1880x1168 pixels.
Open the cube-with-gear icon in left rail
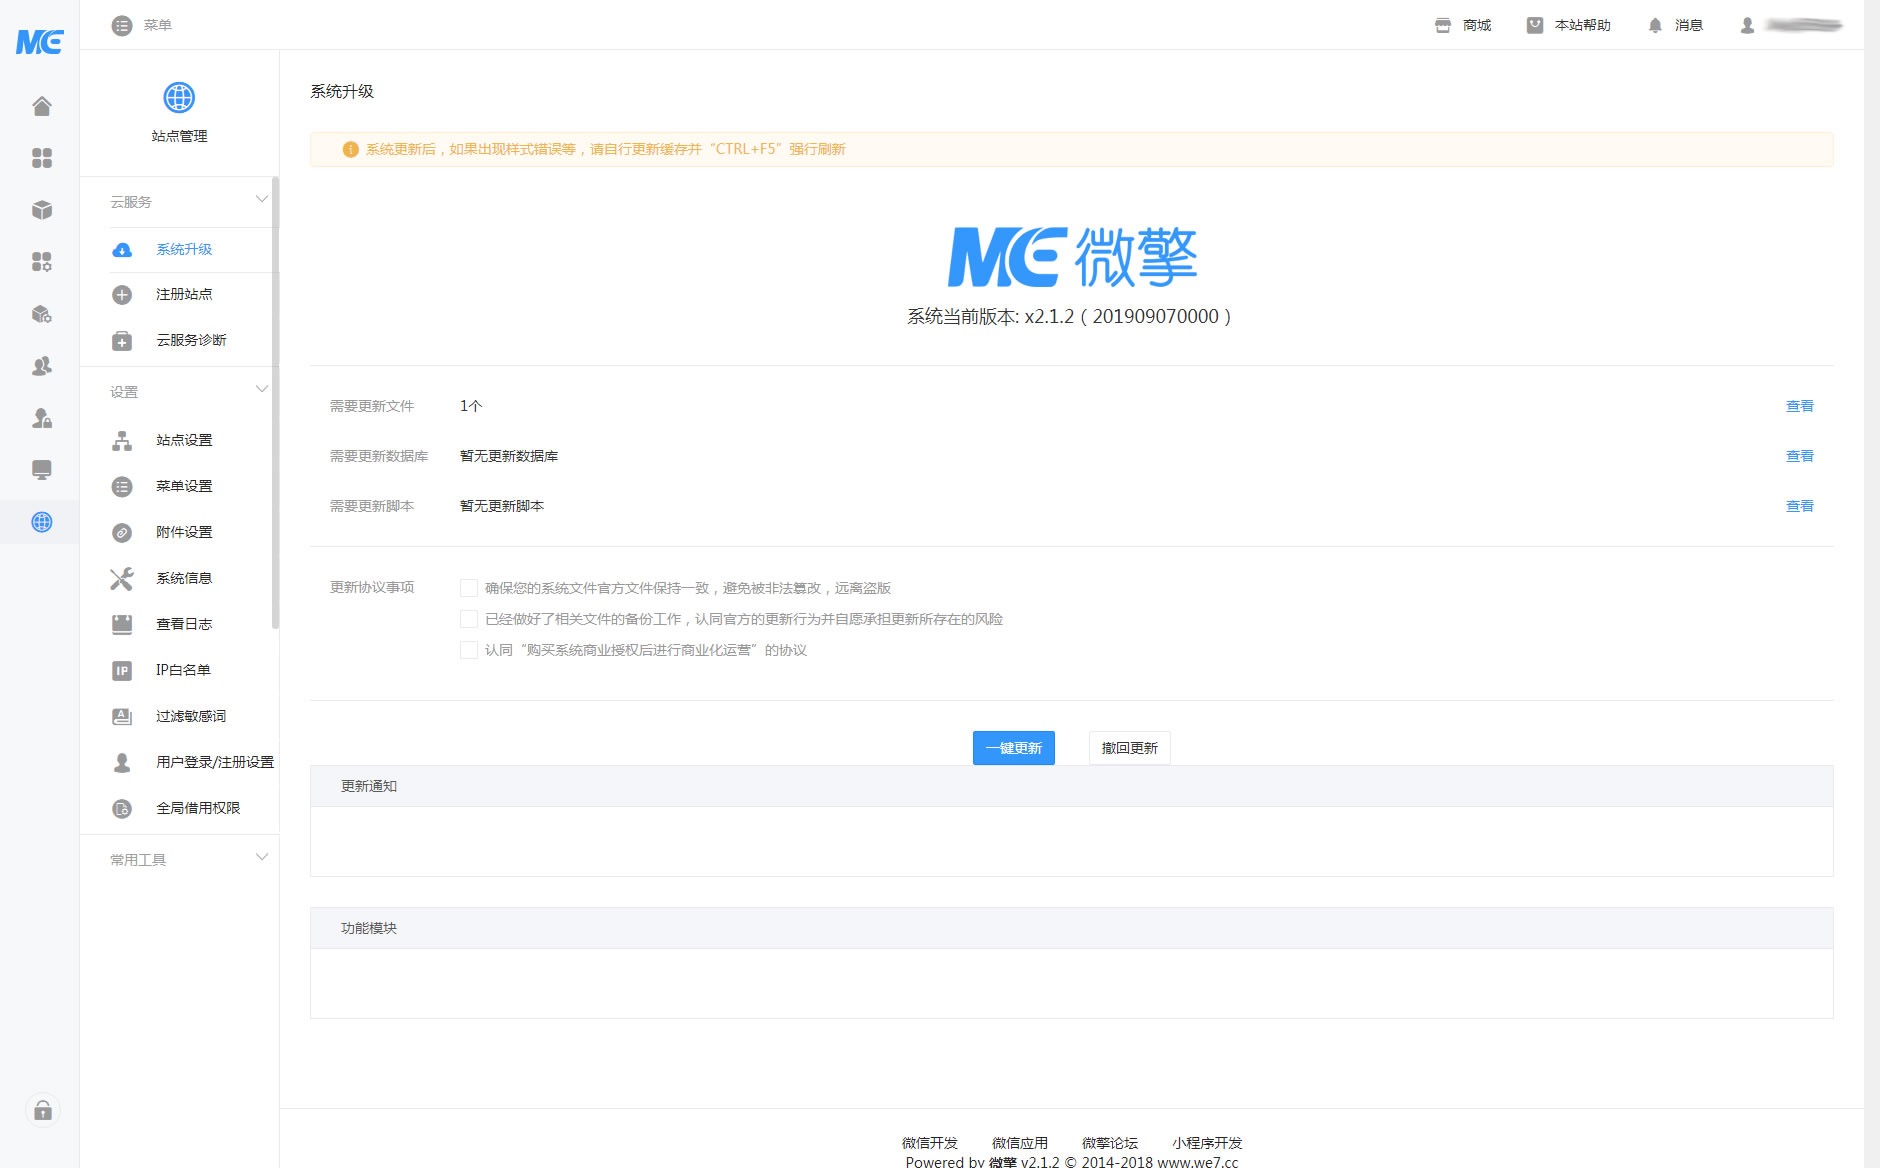tap(41, 314)
